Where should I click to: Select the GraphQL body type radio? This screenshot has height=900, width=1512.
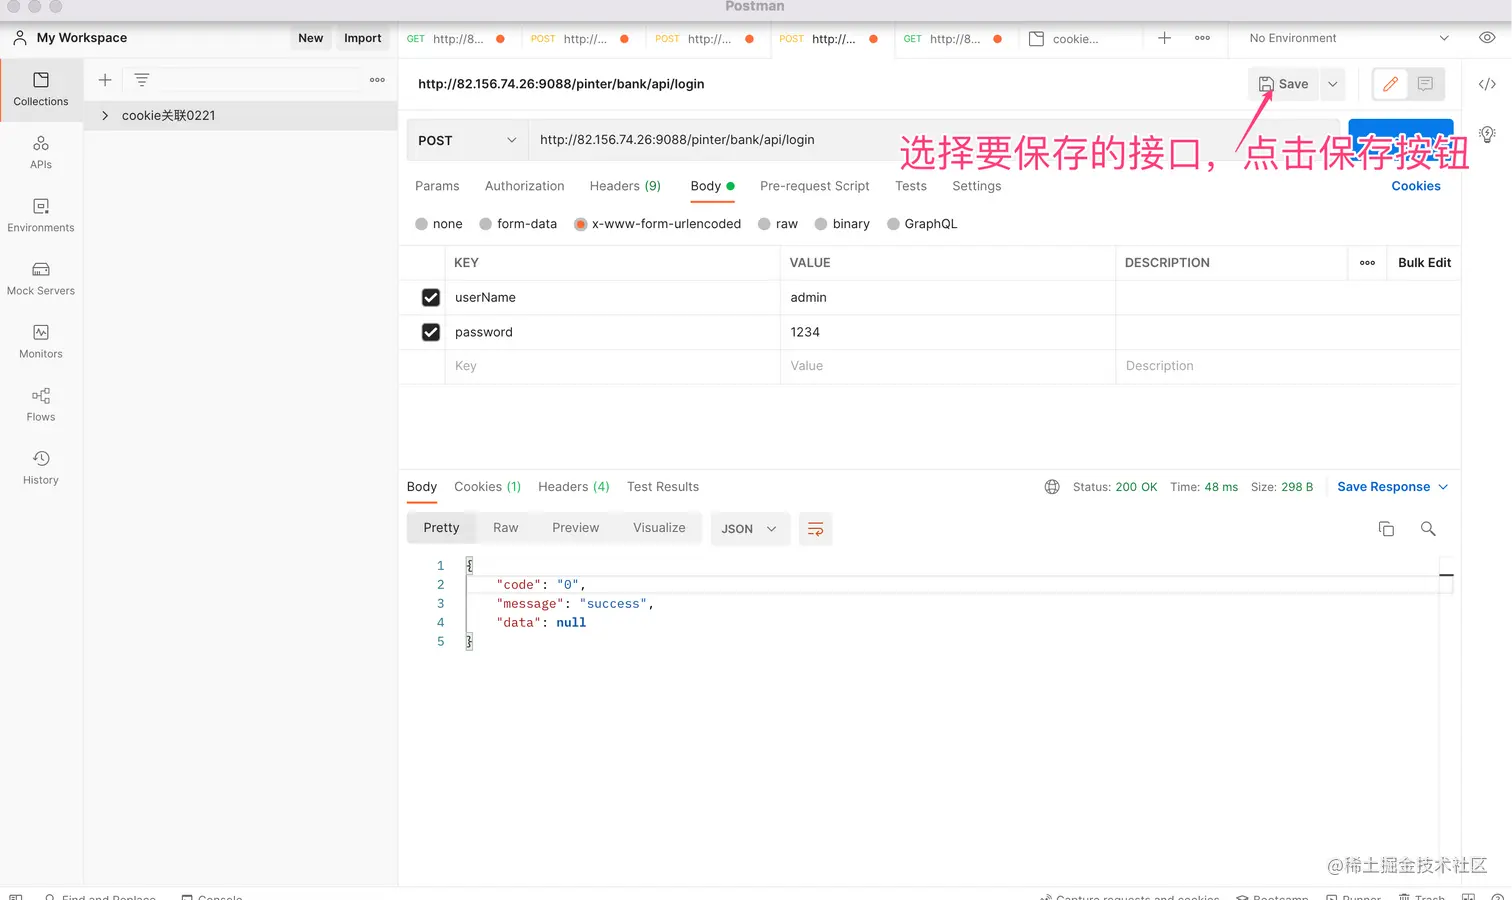[894, 224]
